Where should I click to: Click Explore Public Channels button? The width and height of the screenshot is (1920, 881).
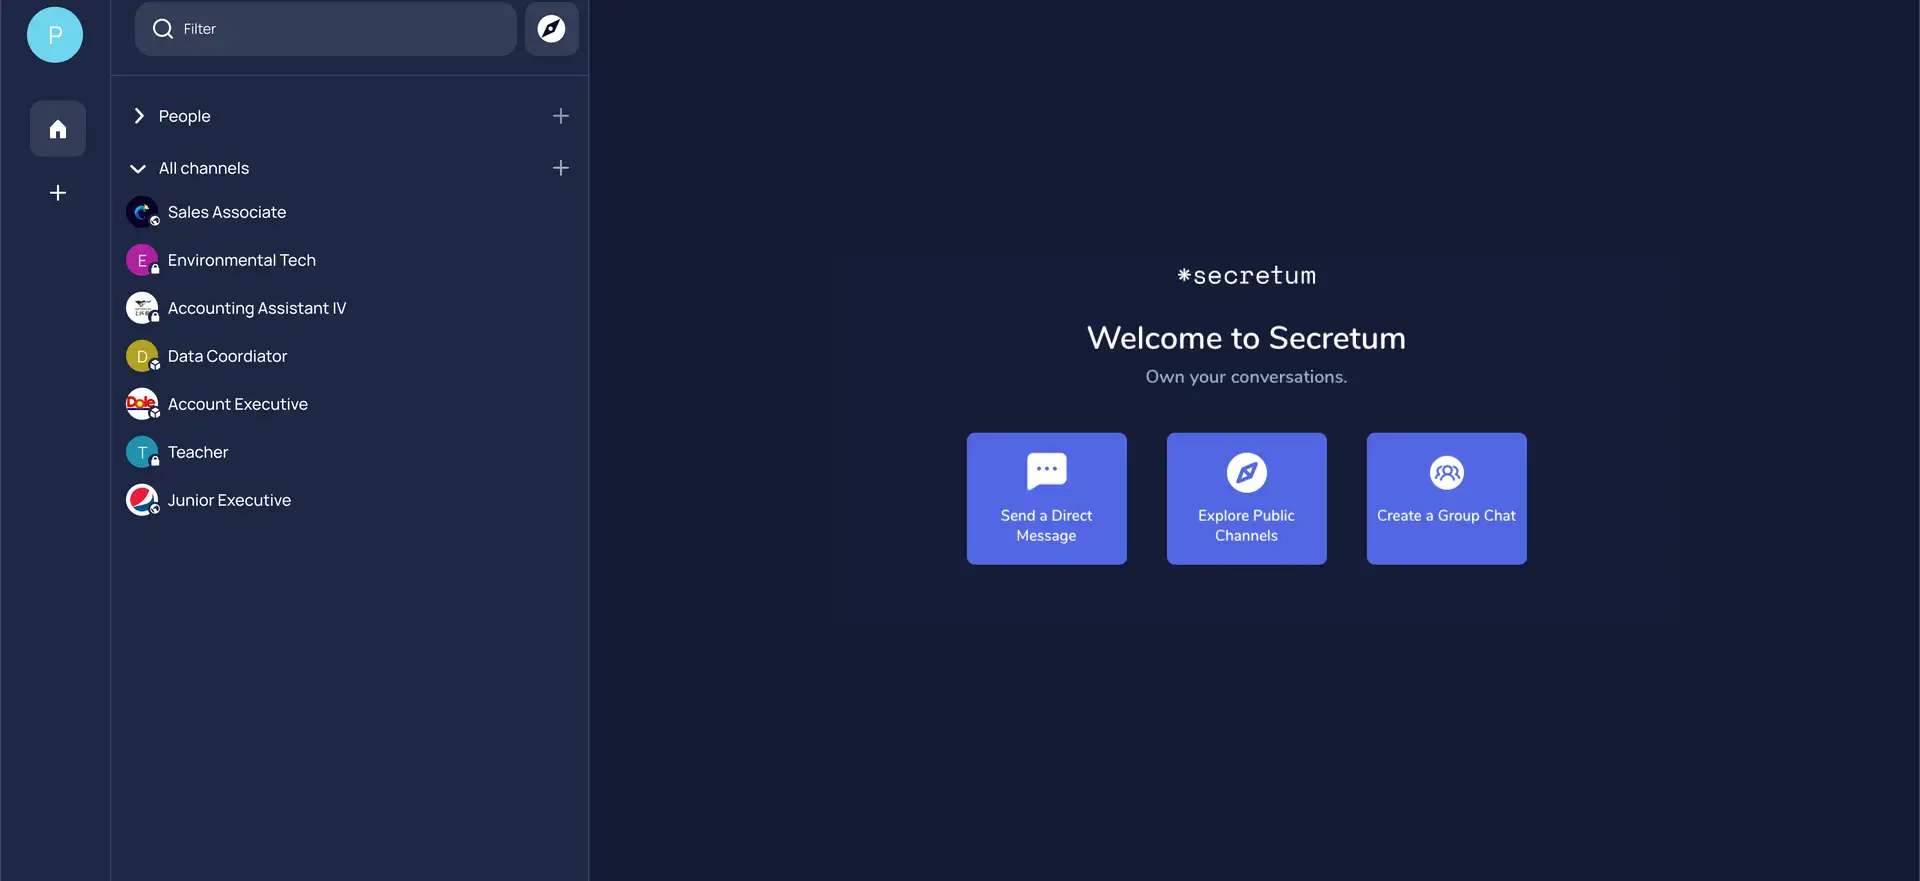1246,498
